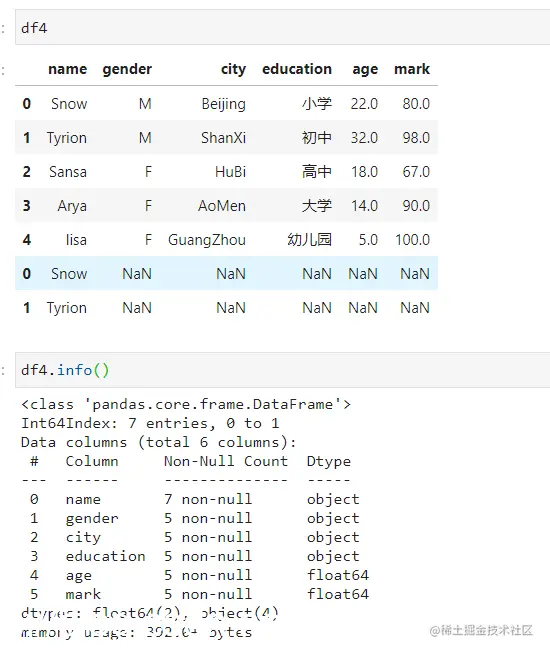This screenshot has width=550, height=654.
Task: Click 'education' in the info column list
Action: [x=105, y=556]
